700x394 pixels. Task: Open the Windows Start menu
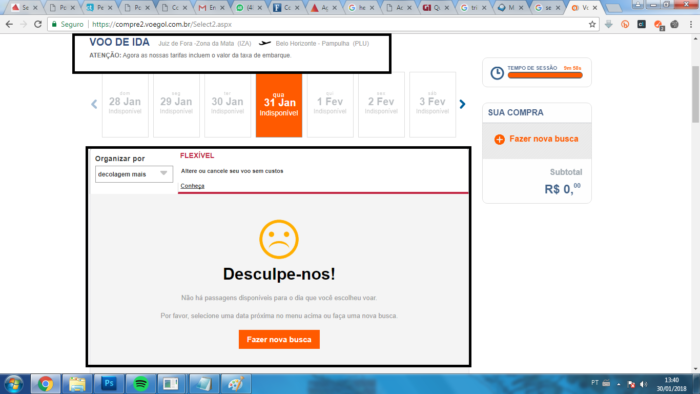coord(13,384)
